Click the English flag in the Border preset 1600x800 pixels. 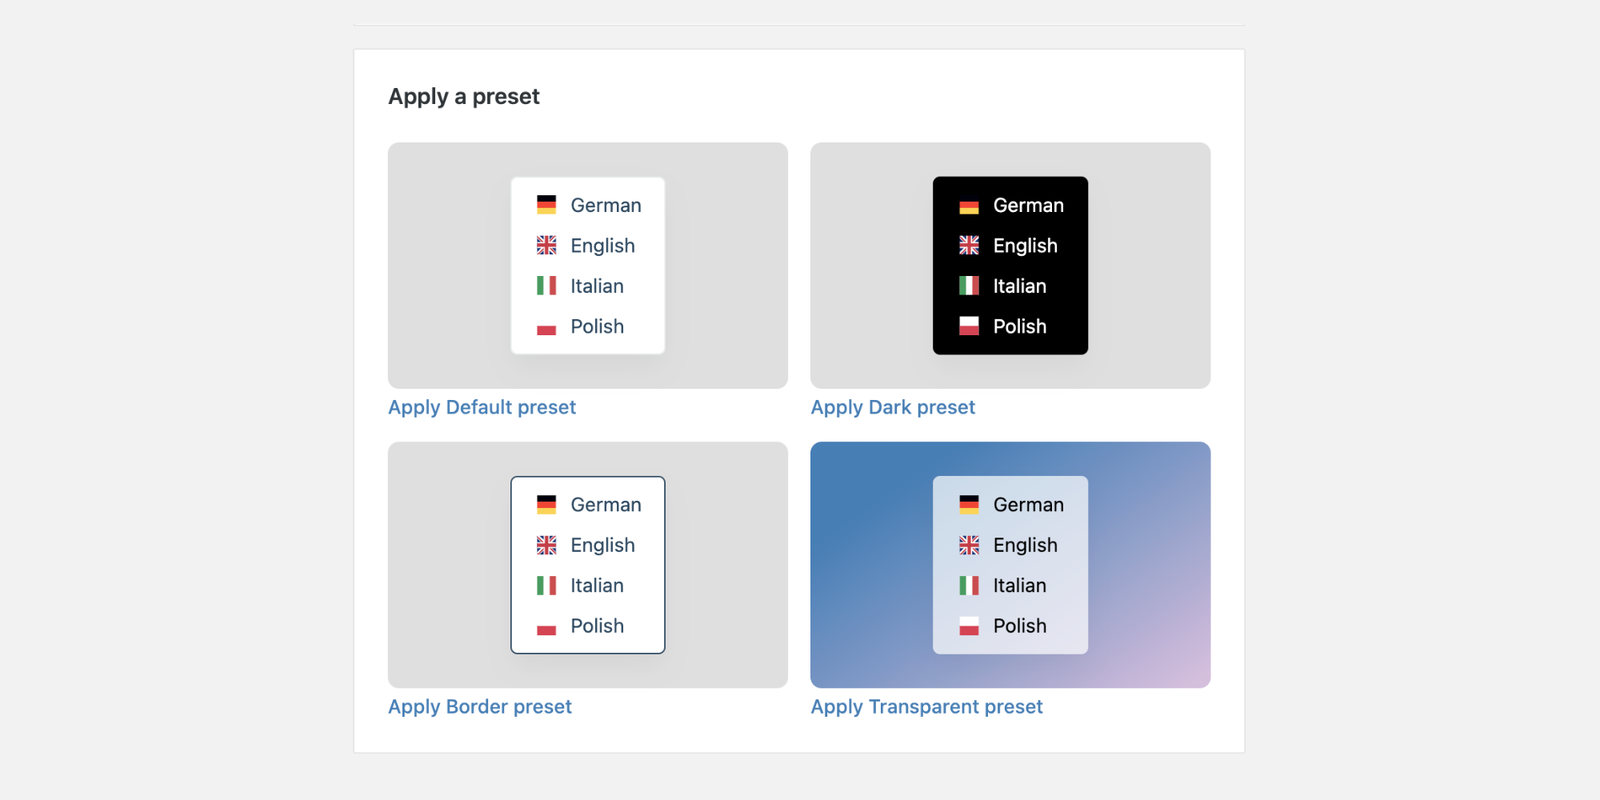(546, 545)
